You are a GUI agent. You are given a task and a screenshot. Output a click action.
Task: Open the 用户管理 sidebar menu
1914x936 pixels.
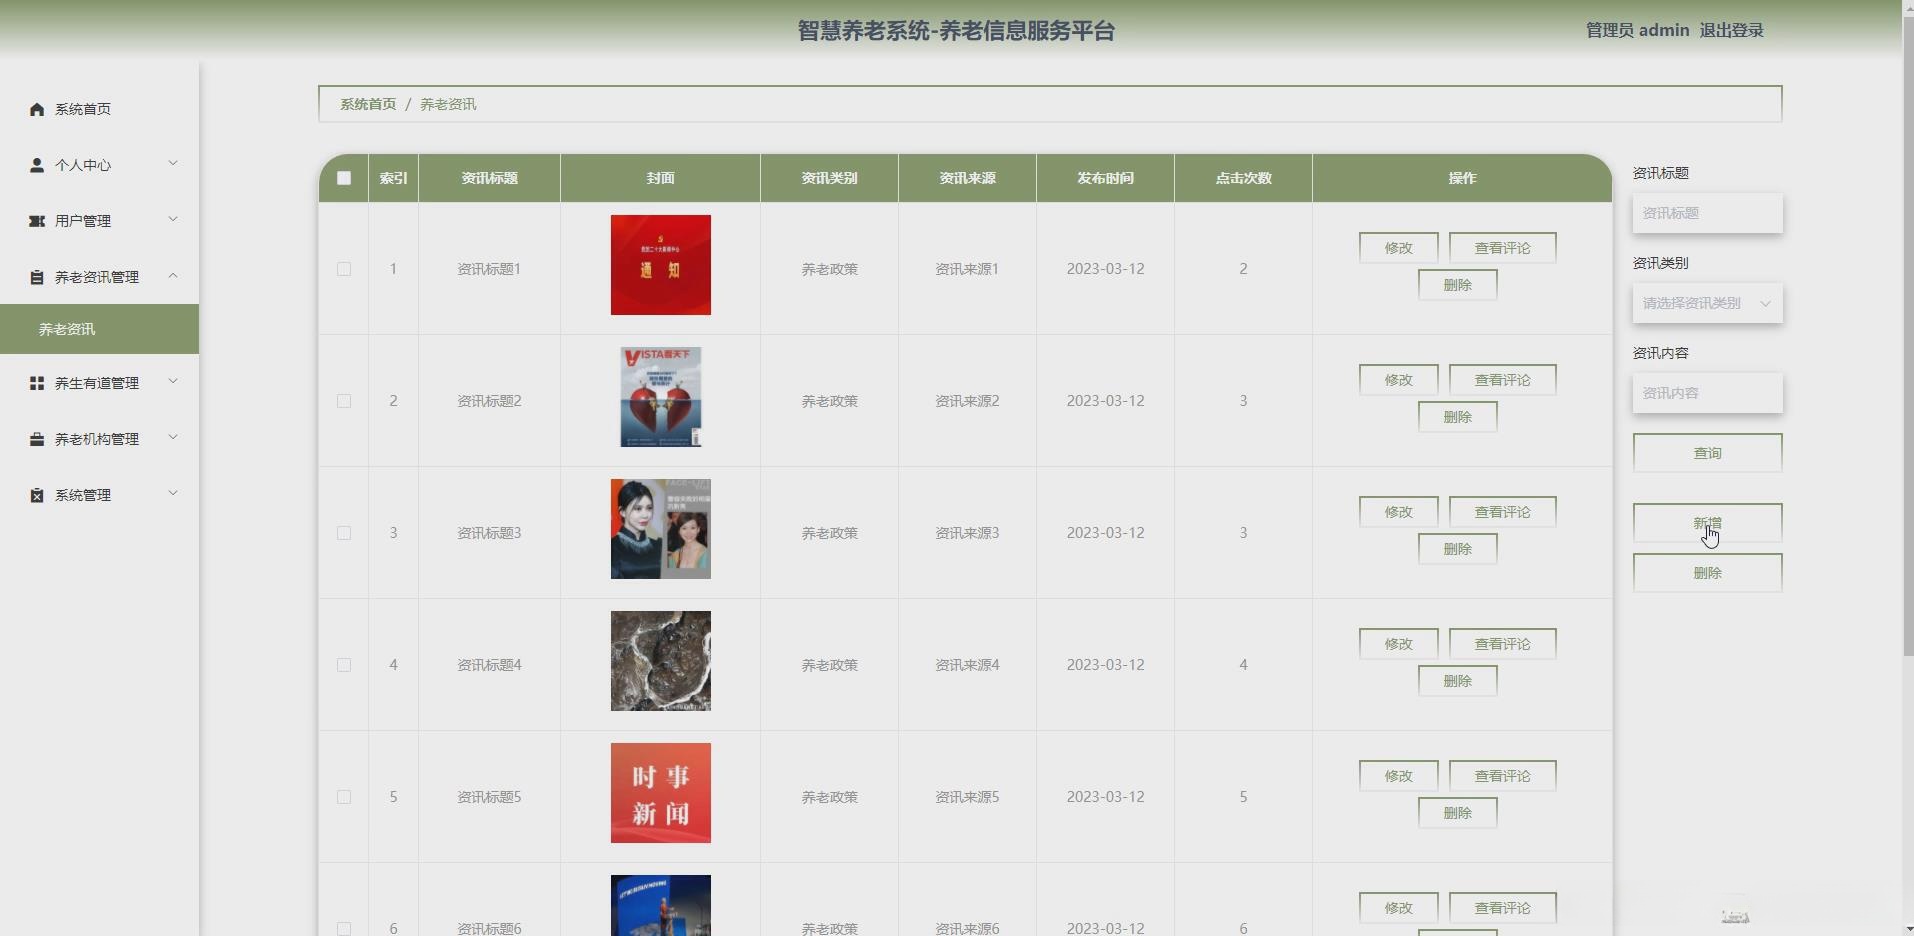(x=100, y=221)
